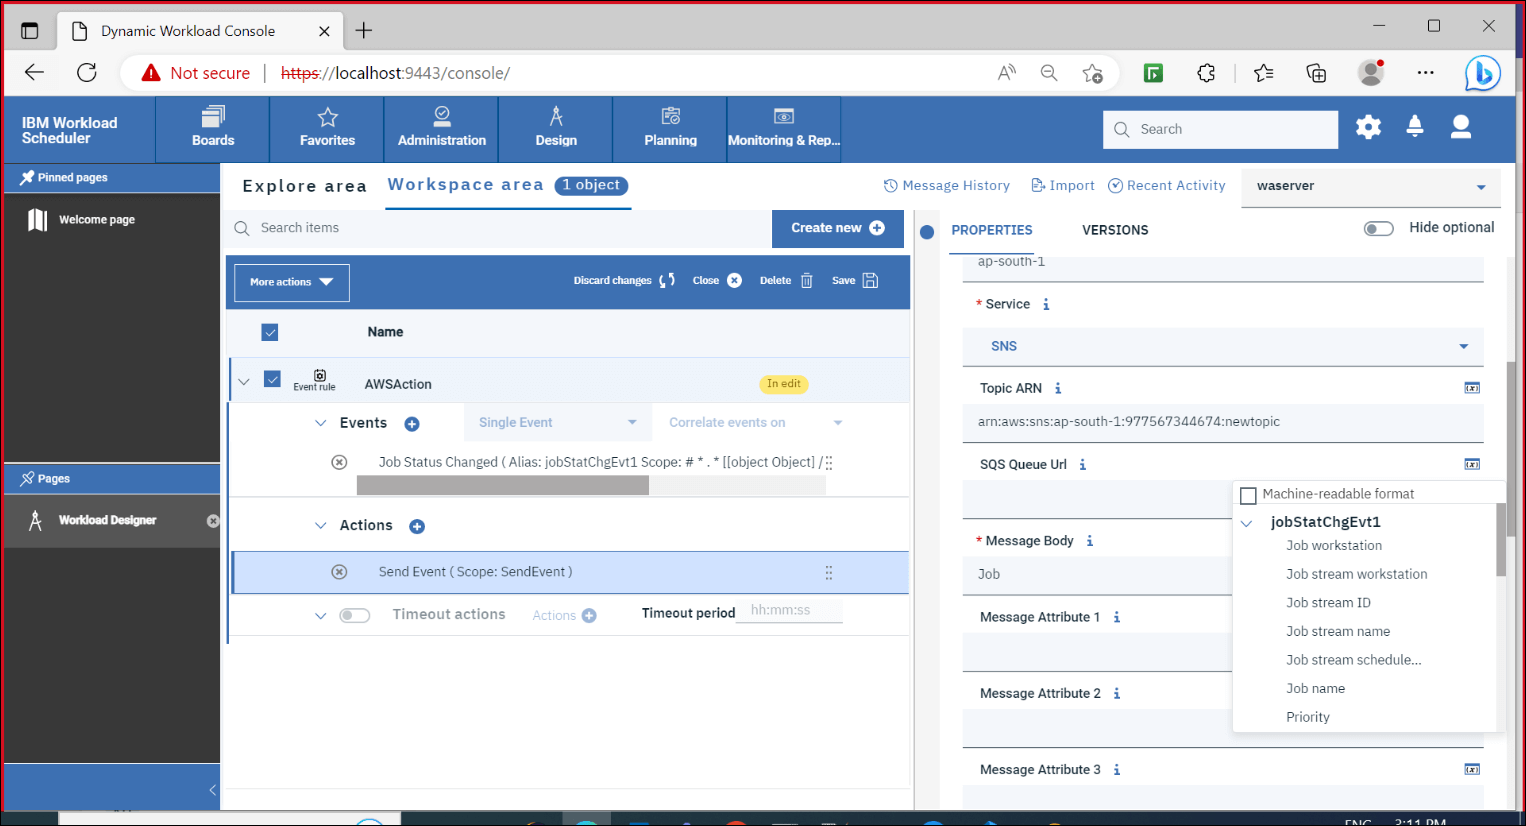Screen dimensions: 1526x826
Task: Open Message History link
Action: pos(947,186)
